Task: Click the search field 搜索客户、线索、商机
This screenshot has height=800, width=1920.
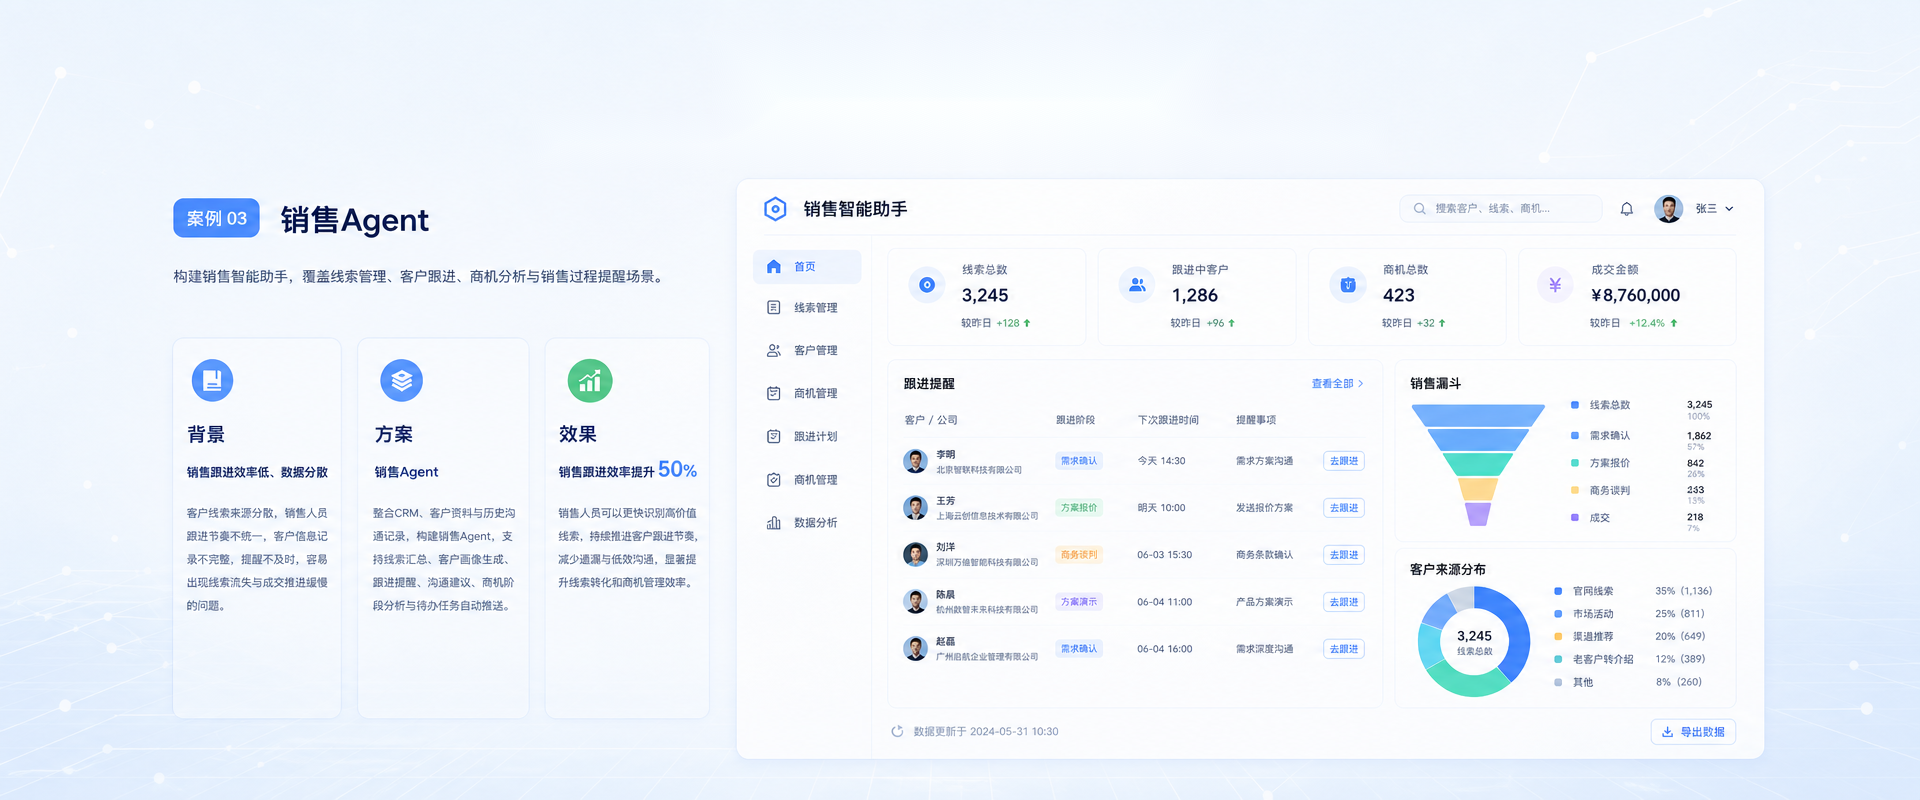Action: pyautogui.click(x=1501, y=208)
